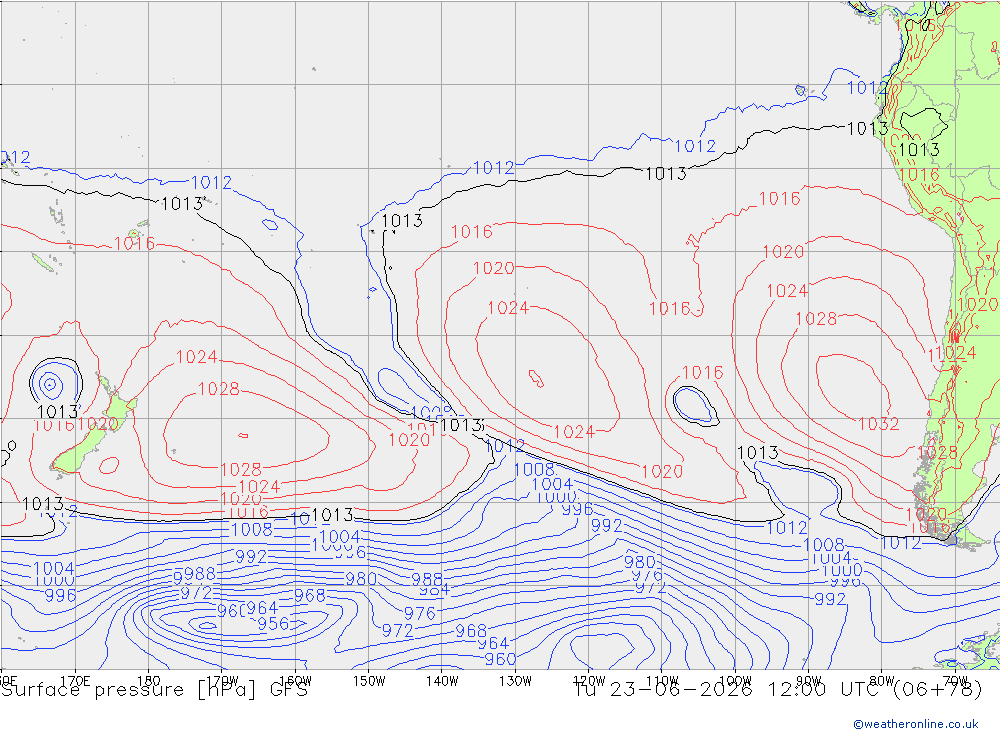This screenshot has width=1000, height=733.
Task: Click the 988 isobar label near 140W
Action: pyautogui.click(x=427, y=579)
